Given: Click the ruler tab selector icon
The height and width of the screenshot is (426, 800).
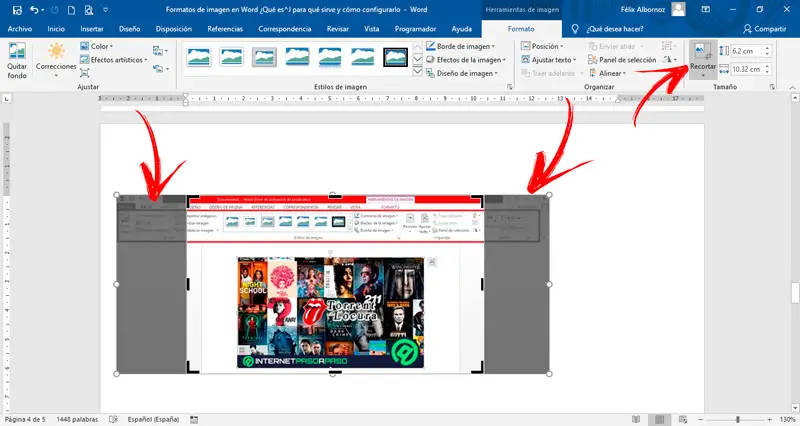Looking at the screenshot, I should pyautogui.click(x=7, y=98).
